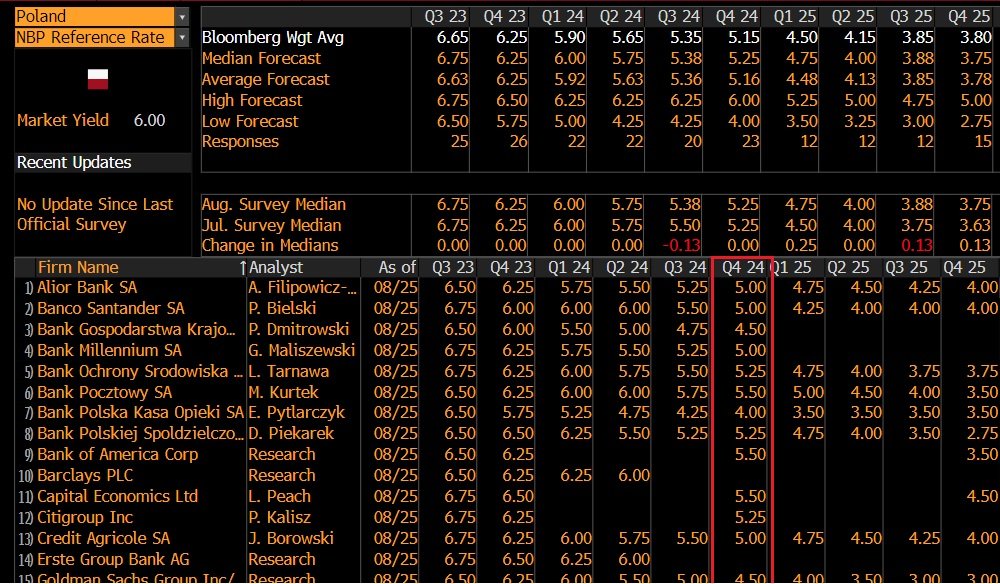This screenshot has width=1000, height=584.
Task: Click the red -0.13 change in medians
Action: click(681, 245)
